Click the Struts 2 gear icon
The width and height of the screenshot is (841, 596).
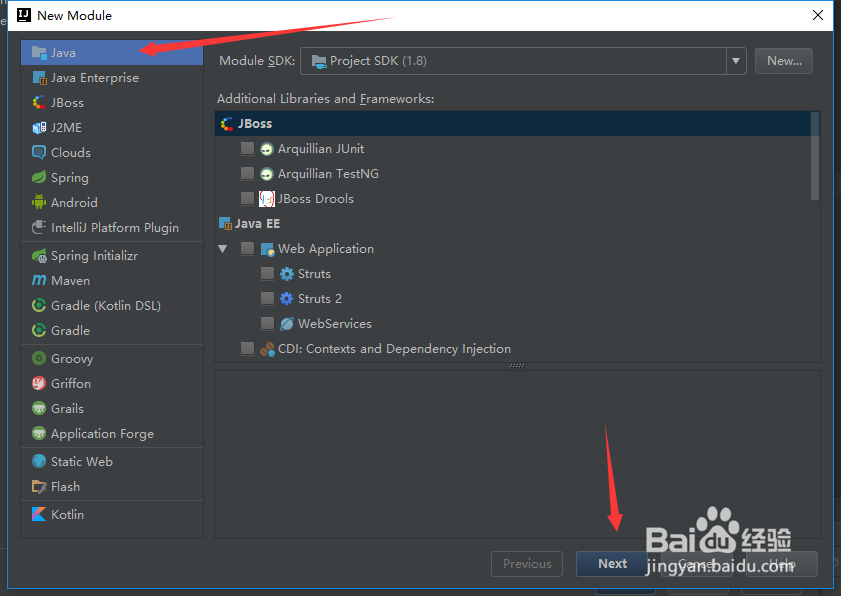click(x=287, y=299)
